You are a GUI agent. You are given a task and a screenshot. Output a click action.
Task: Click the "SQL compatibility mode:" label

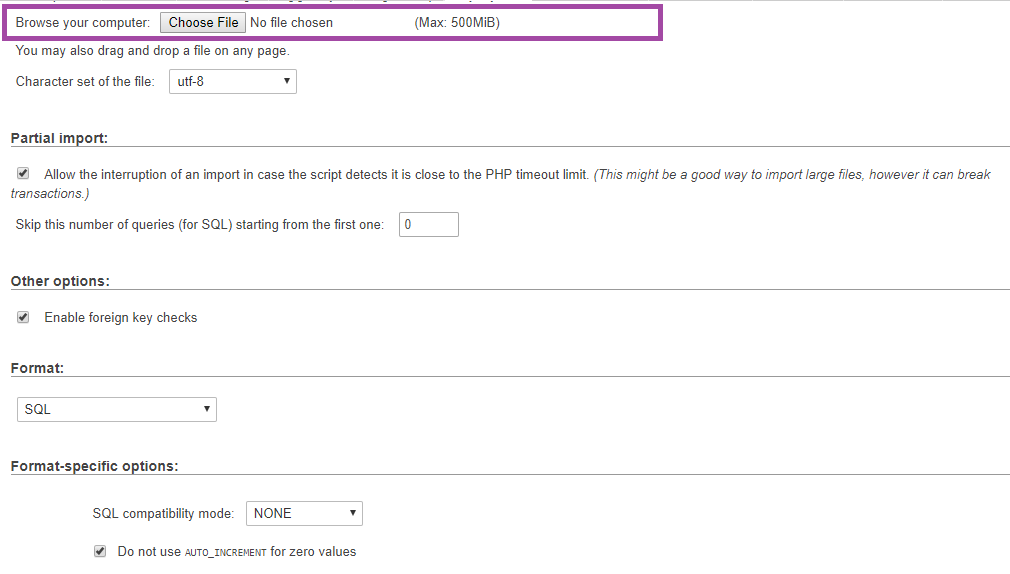pyautogui.click(x=163, y=513)
